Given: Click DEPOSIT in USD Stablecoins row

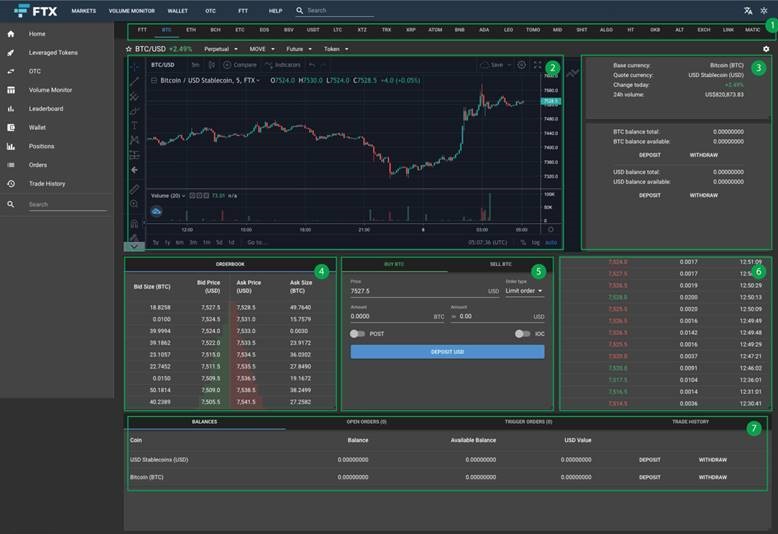Looking at the screenshot, I should tap(649, 460).
